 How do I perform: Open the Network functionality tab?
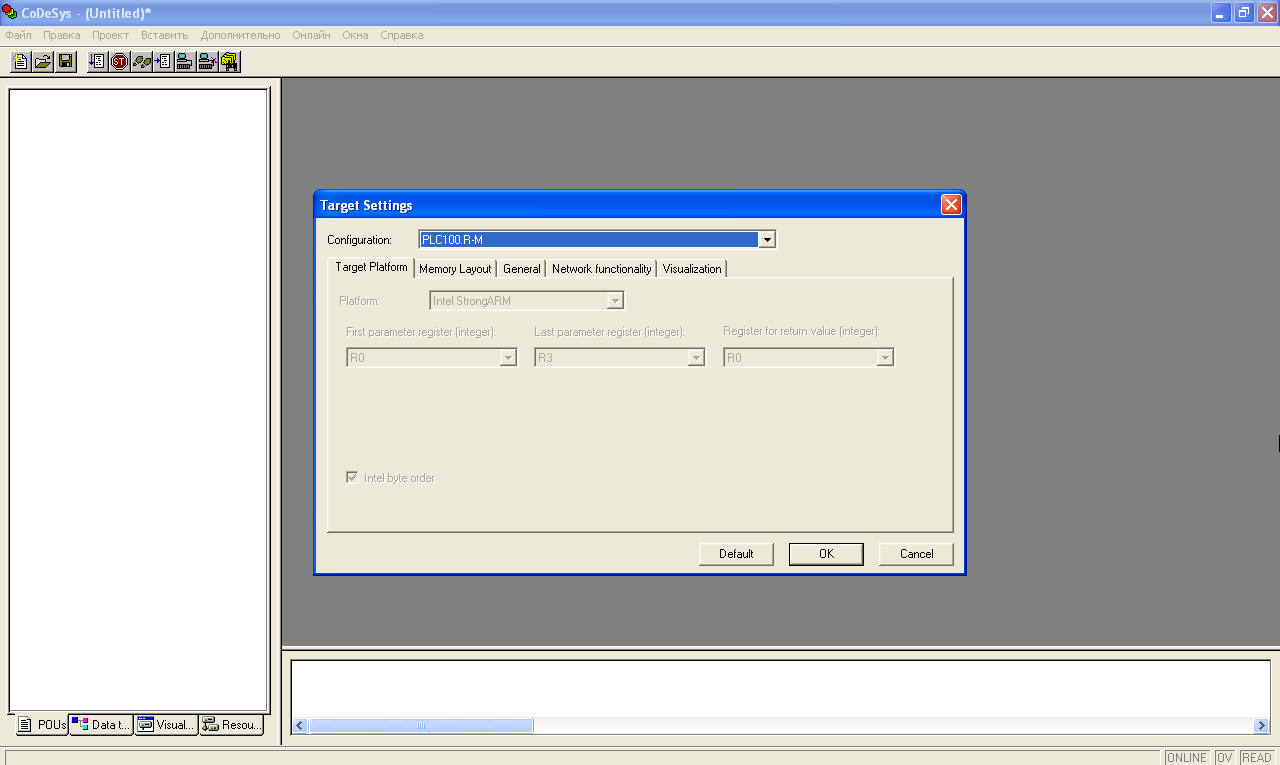coord(601,269)
